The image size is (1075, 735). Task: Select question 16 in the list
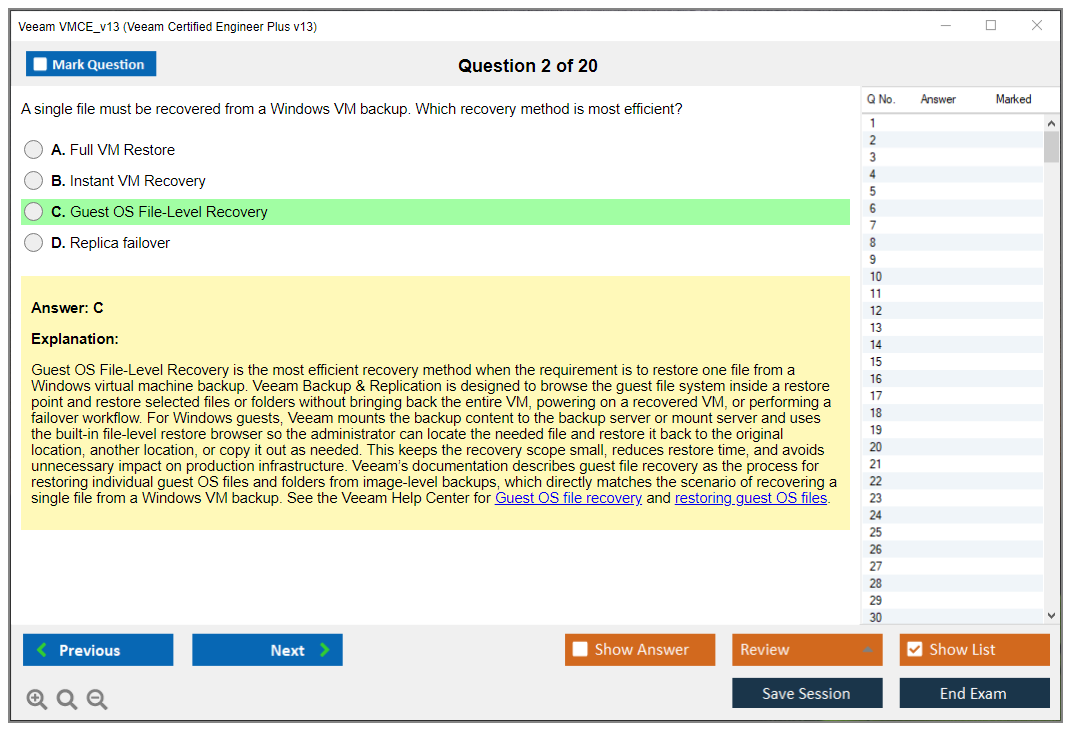click(x=952, y=378)
